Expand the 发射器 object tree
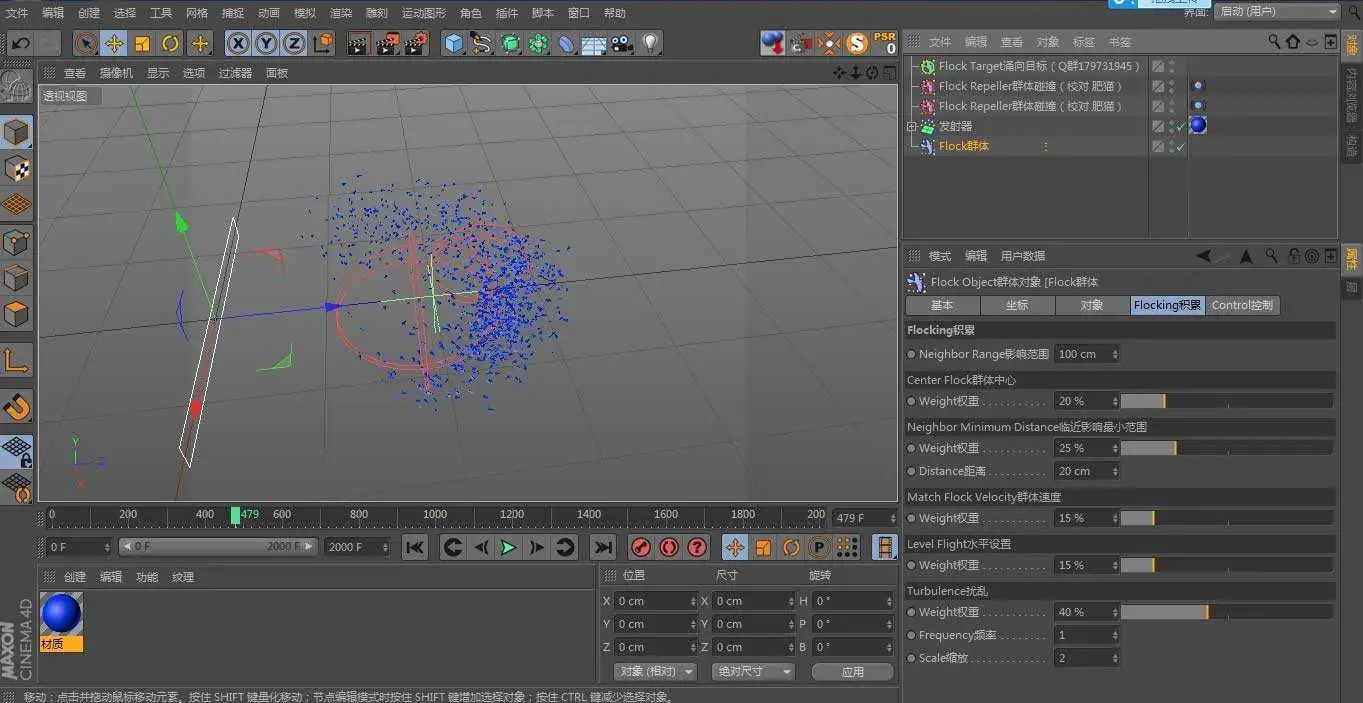The height and width of the screenshot is (703, 1363). click(x=911, y=126)
